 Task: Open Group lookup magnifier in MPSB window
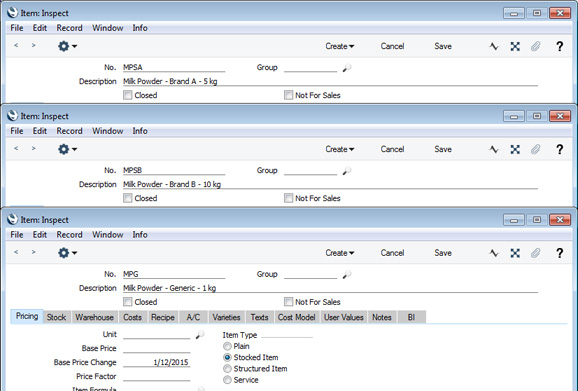(x=347, y=171)
